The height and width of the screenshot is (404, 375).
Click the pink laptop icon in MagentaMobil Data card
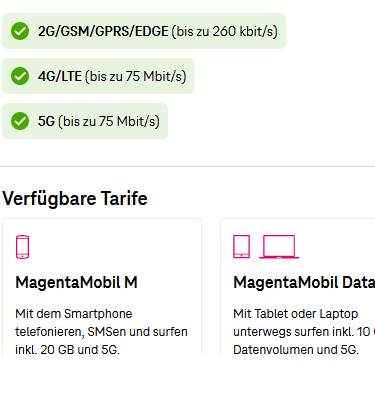(x=279, y=247)
